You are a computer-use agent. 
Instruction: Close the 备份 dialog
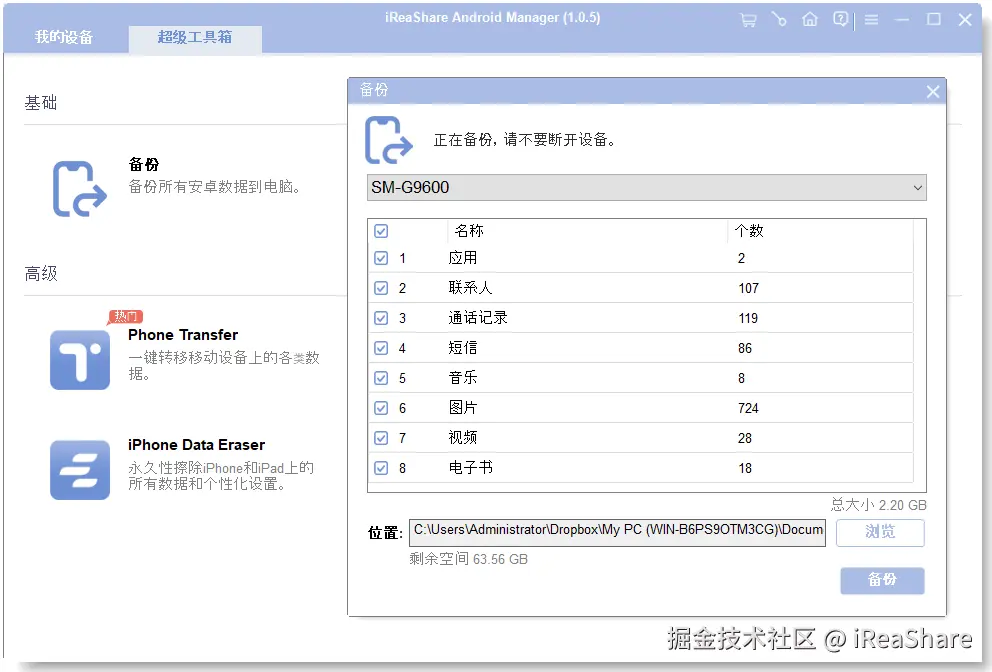tap(932, 91)
